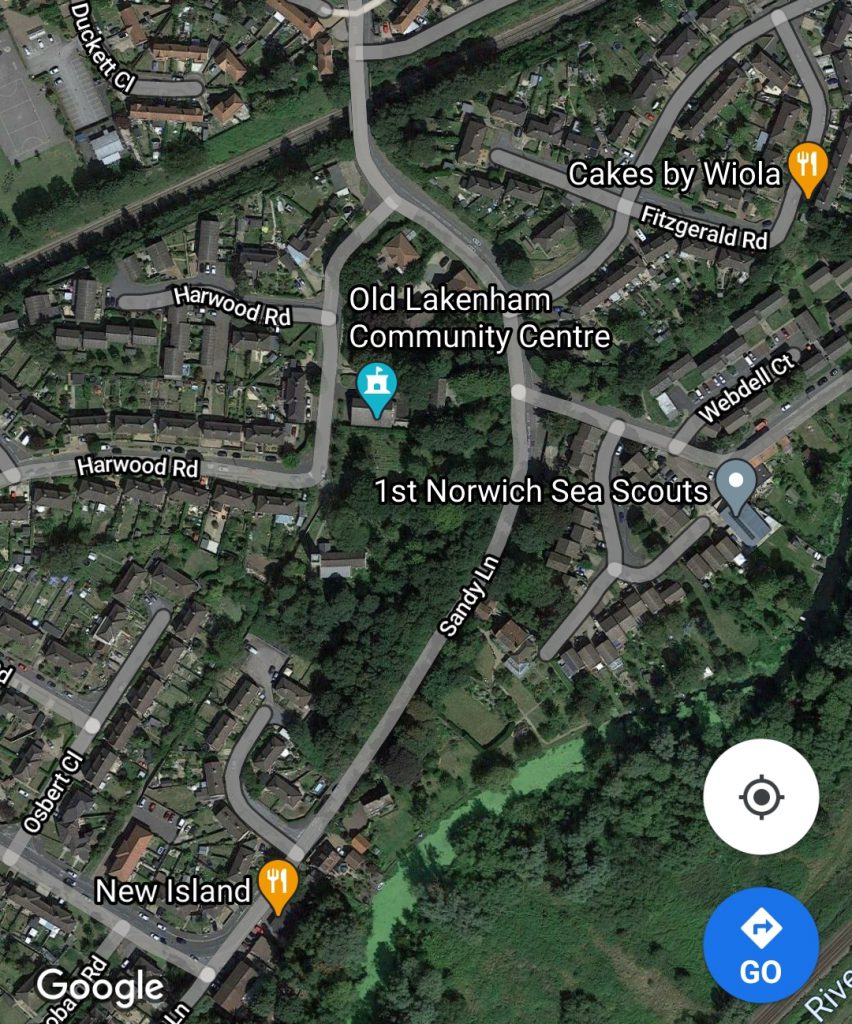The height and width of the screenshot is (1024, 852).
Task: Select the Osbert Cl road label
Action: [54, 792]
